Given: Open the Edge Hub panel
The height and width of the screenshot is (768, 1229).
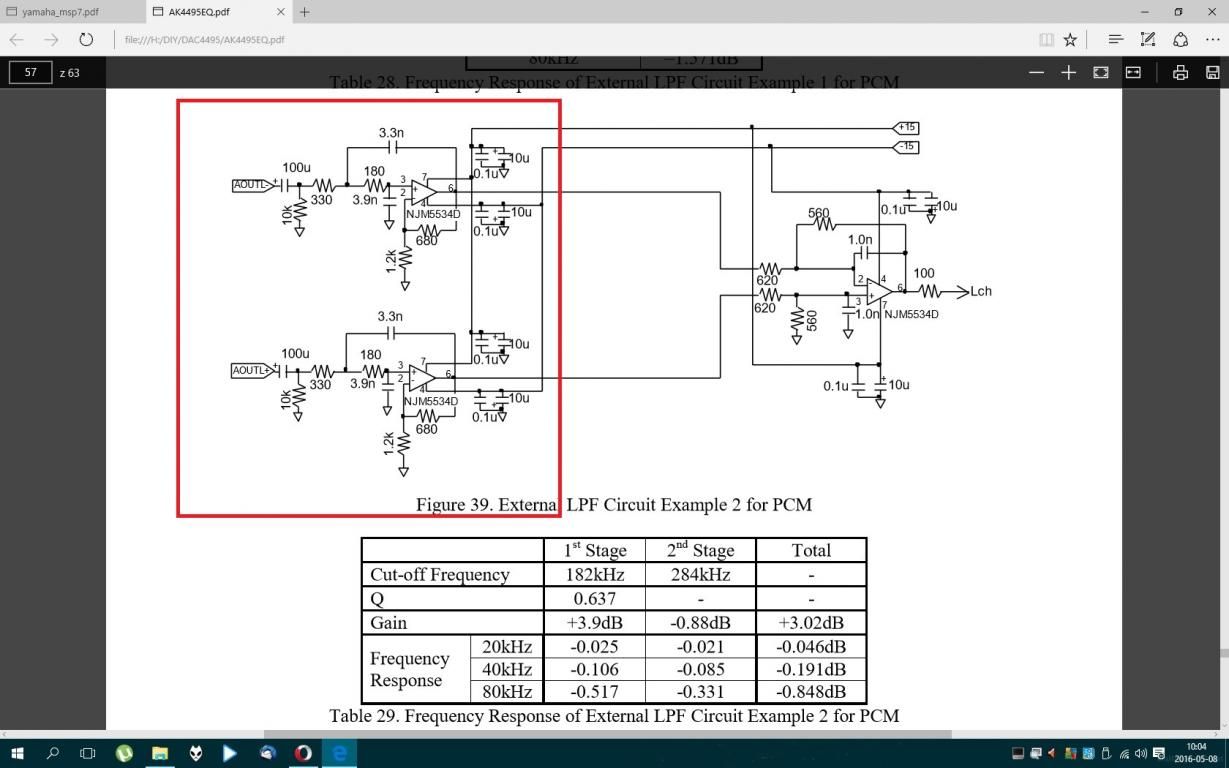Looking at the screenshot, I should 1115,40.
